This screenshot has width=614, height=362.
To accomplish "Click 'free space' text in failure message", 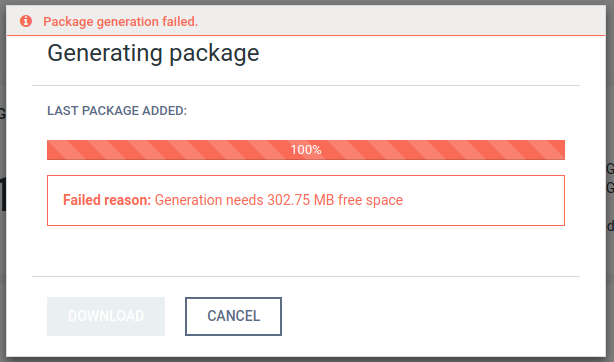I will click(370, 200).
